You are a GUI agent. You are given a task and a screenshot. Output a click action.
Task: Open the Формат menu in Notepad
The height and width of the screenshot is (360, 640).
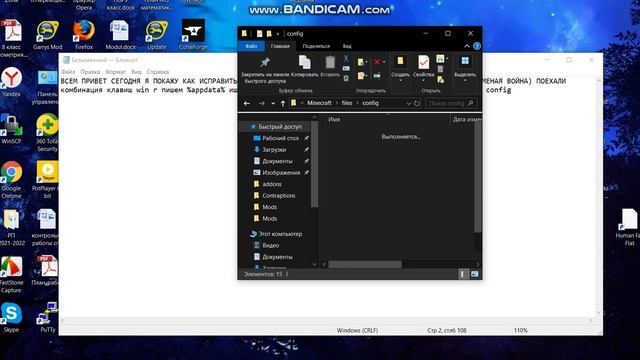coord(116,72)
